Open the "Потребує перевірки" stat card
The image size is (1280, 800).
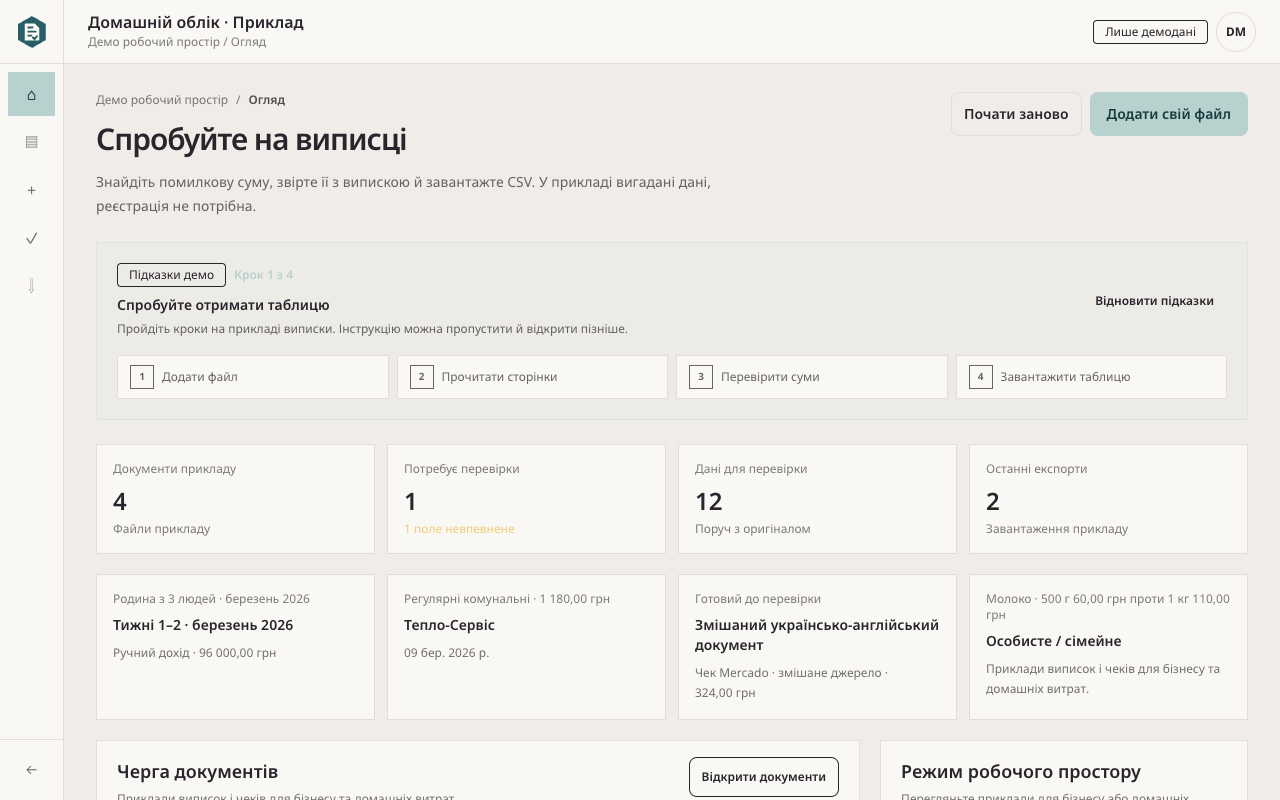tap(526, 499)
